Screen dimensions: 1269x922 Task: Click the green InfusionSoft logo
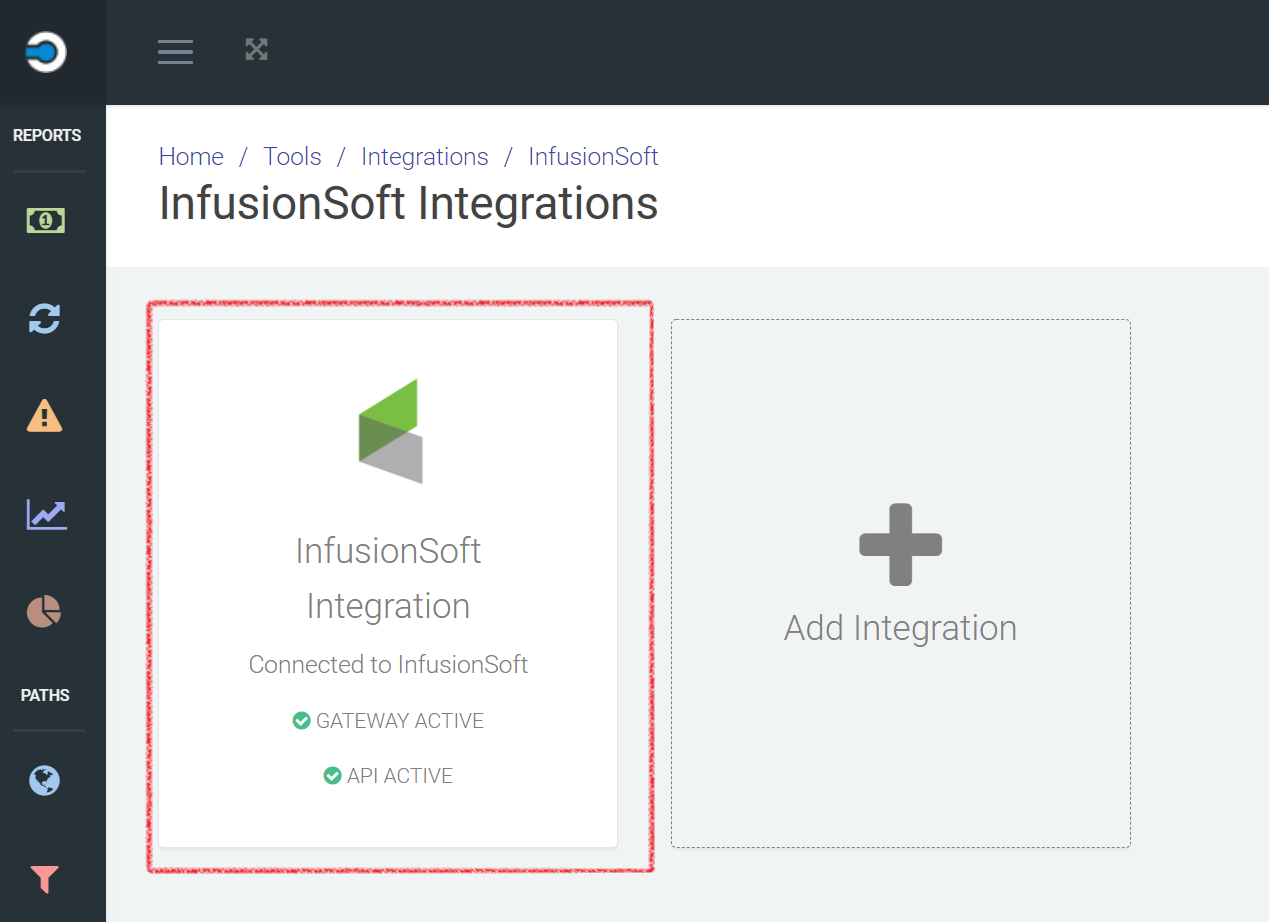pos(390,431)
